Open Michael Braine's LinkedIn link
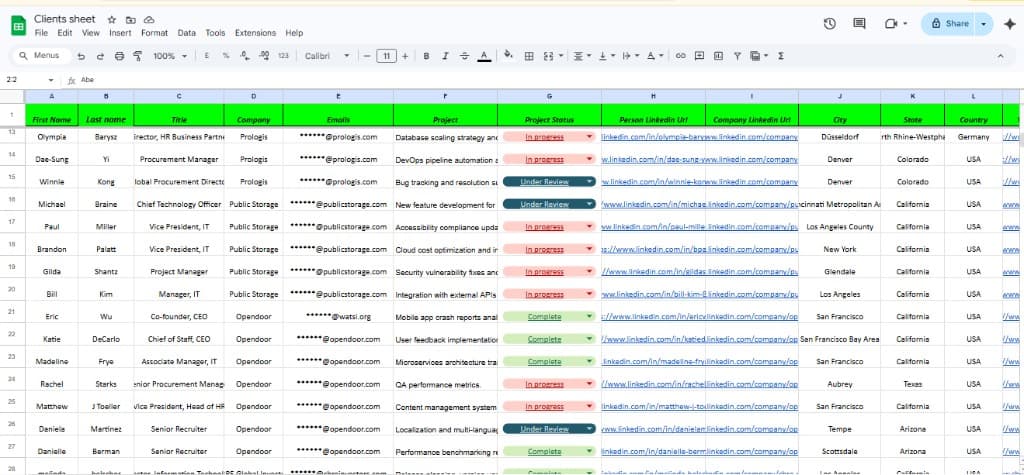 click(654, 205)
